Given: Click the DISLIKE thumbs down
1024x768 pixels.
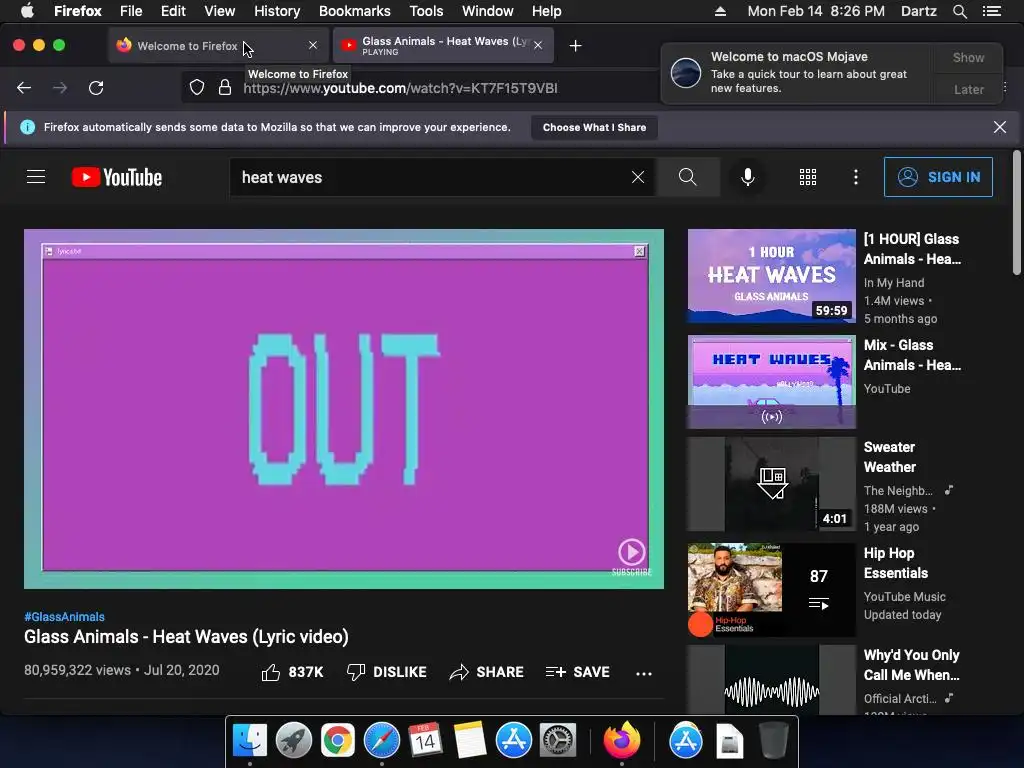Looking at the screenshot, I should pyautogui.click(x=387, y=672).
